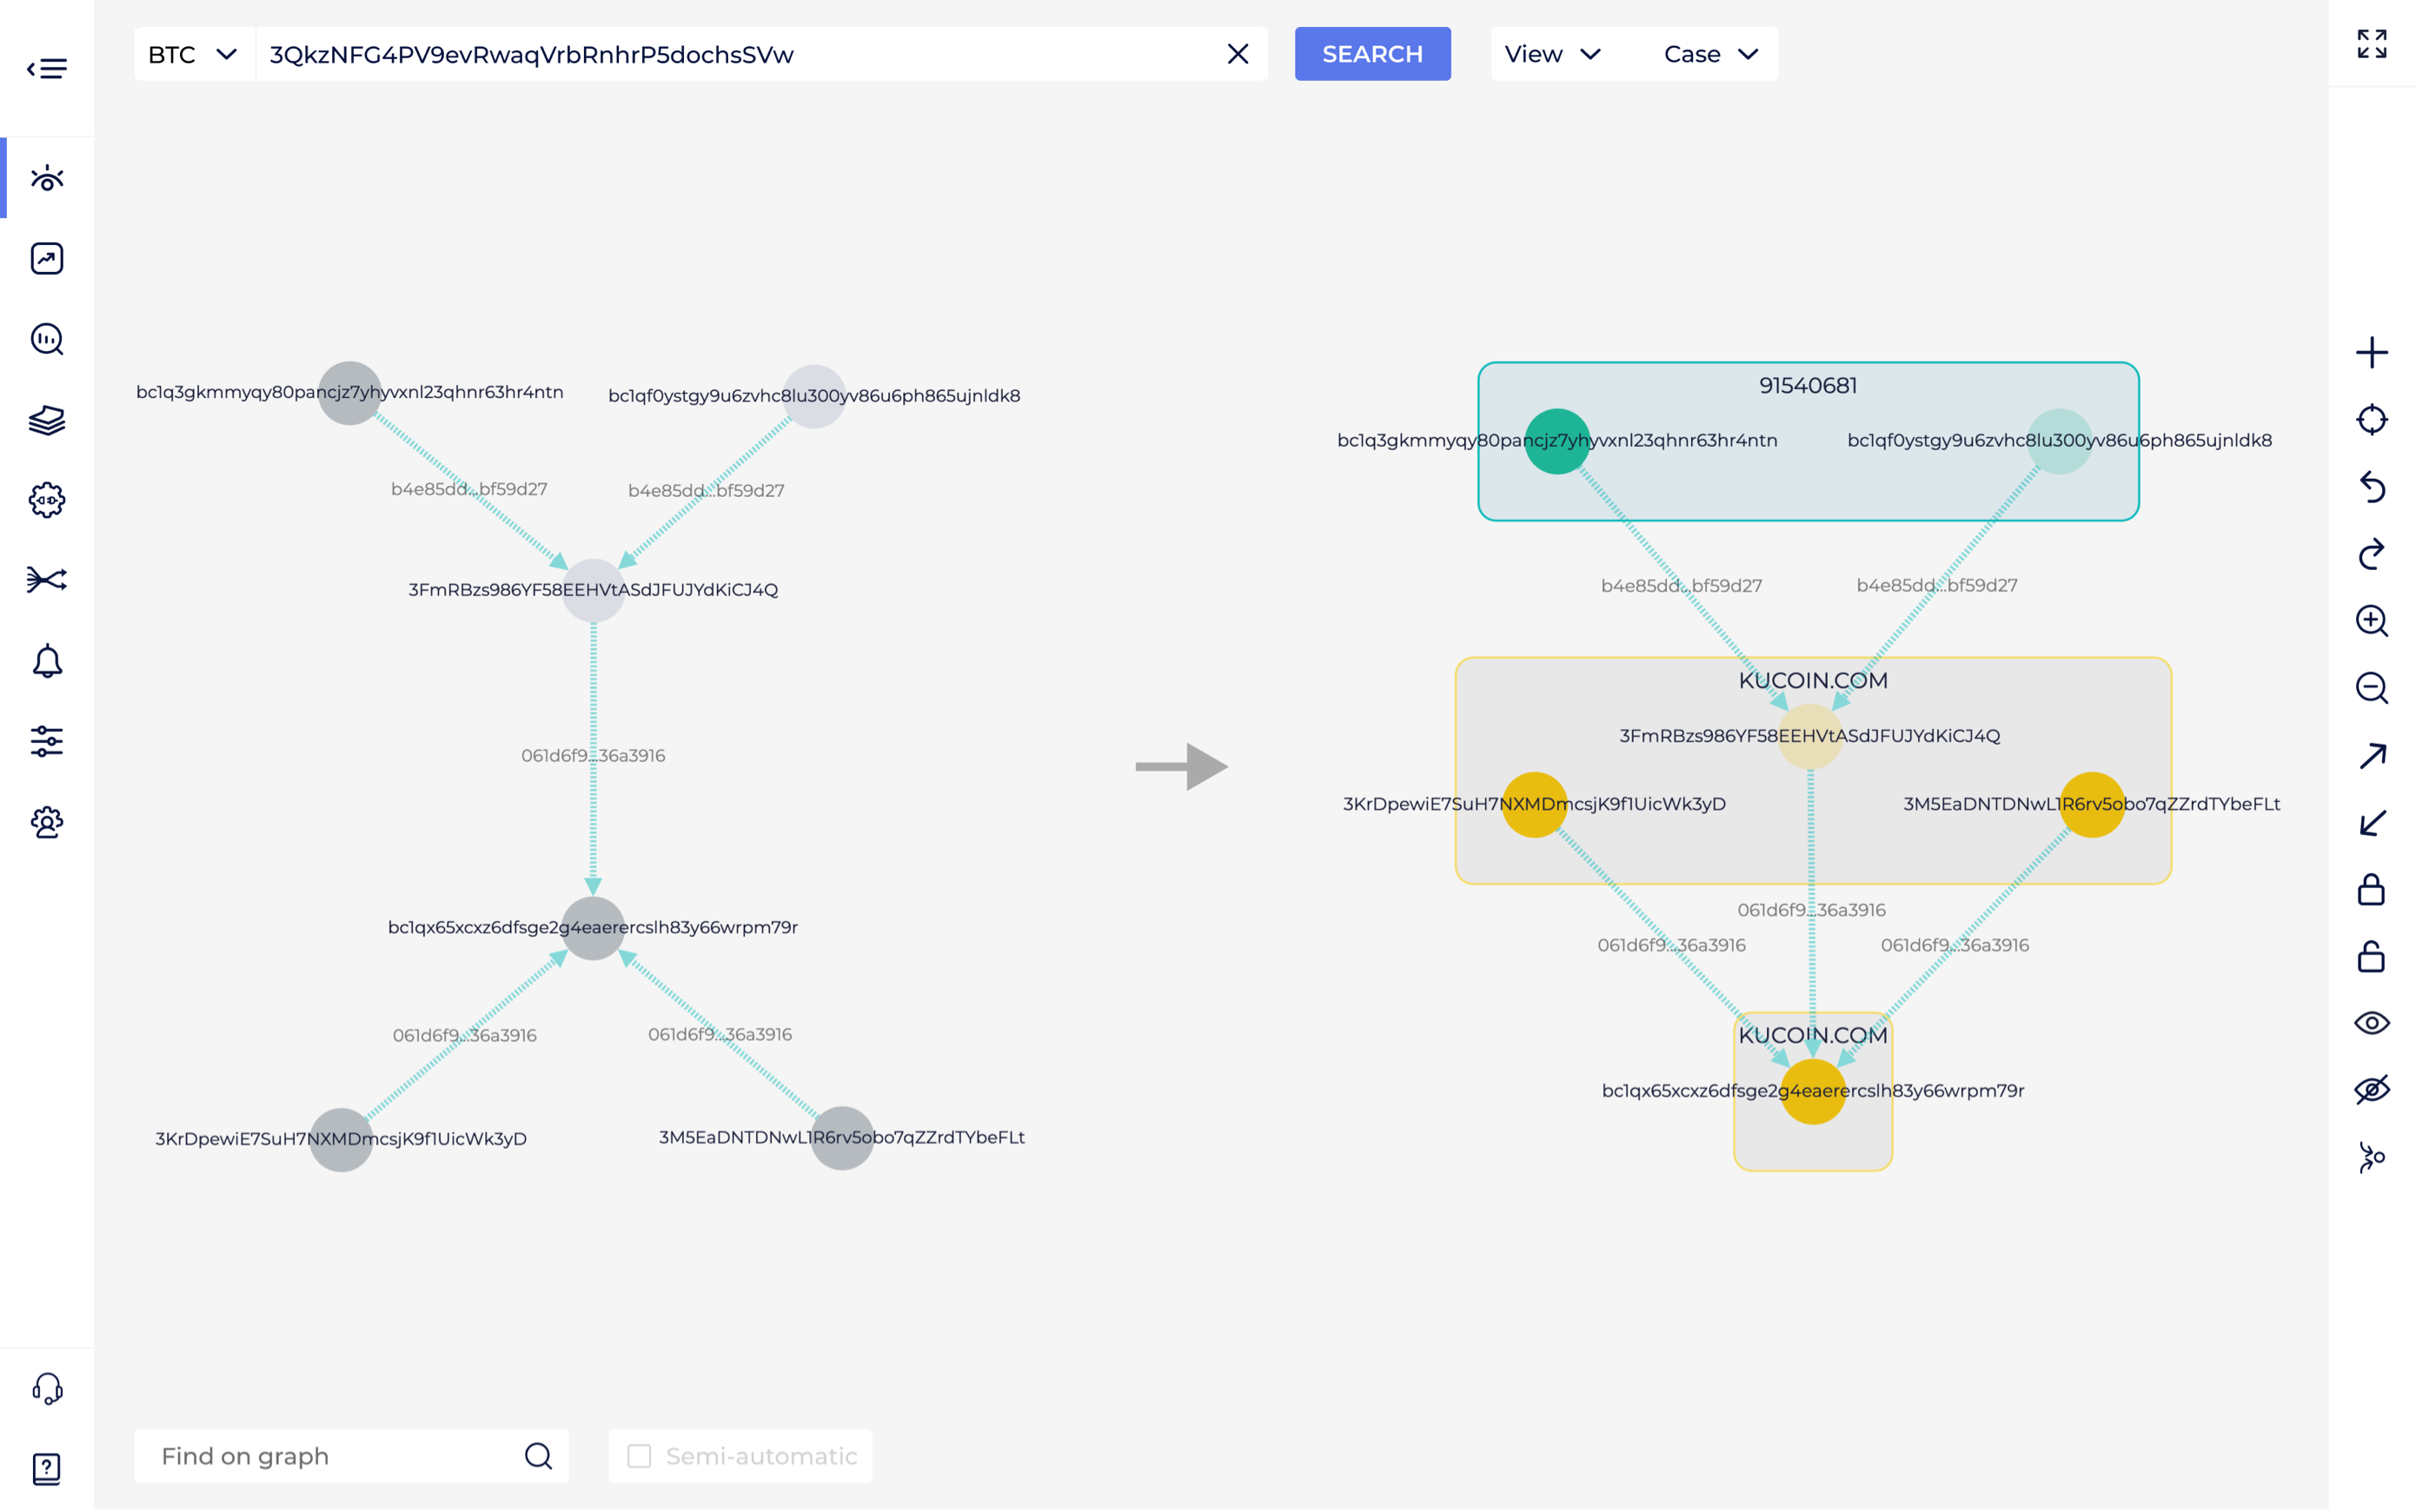Zoom in using the magnifier plus icon
Viewport: 2416px width, 1512px height.
click(2372, 621)
